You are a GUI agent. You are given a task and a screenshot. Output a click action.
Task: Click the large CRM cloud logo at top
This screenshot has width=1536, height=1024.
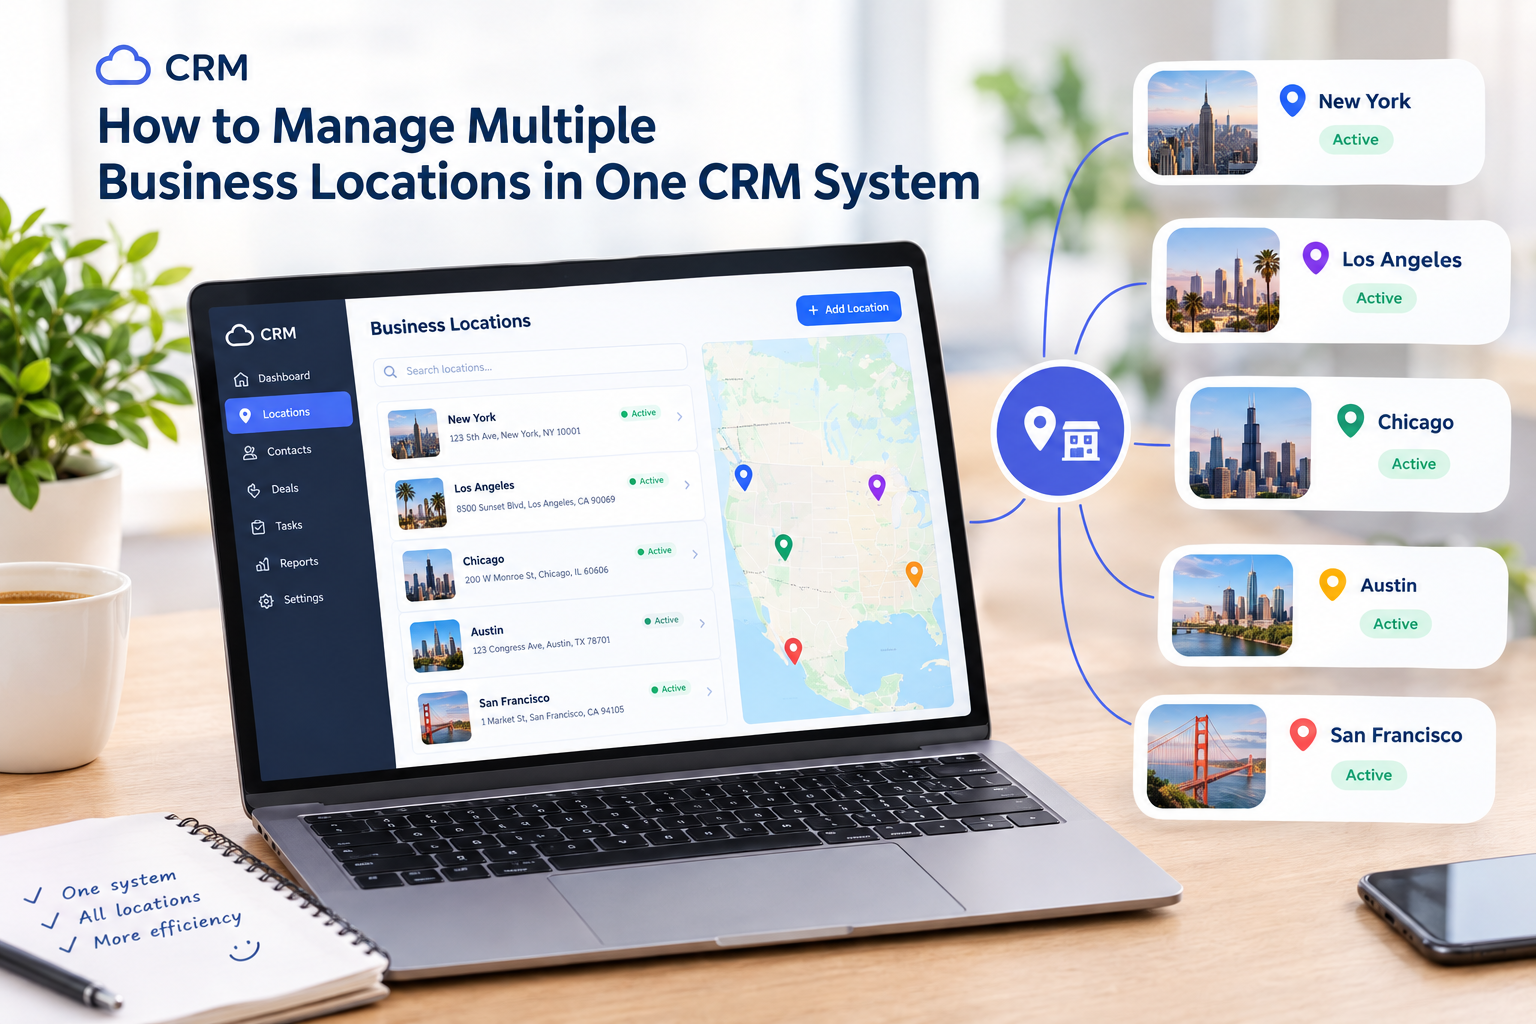[x=123, y=66]
